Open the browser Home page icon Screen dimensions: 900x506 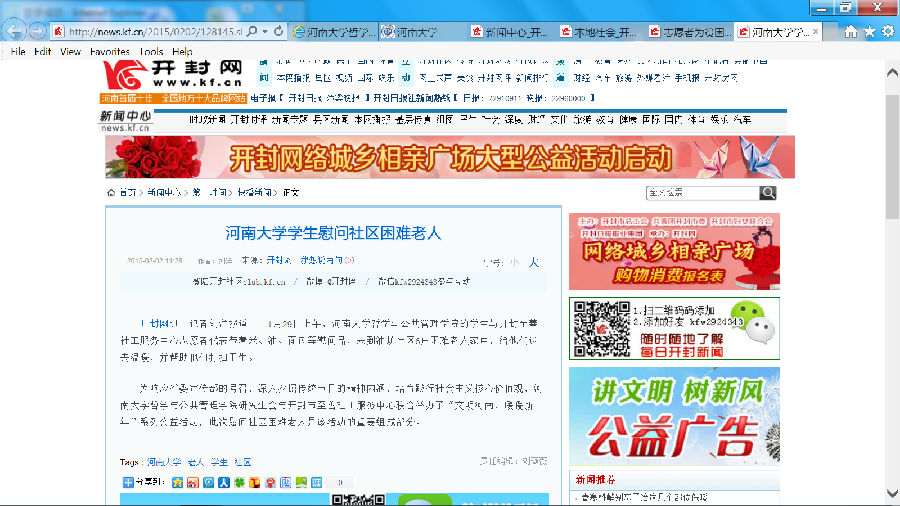point(850,31)
